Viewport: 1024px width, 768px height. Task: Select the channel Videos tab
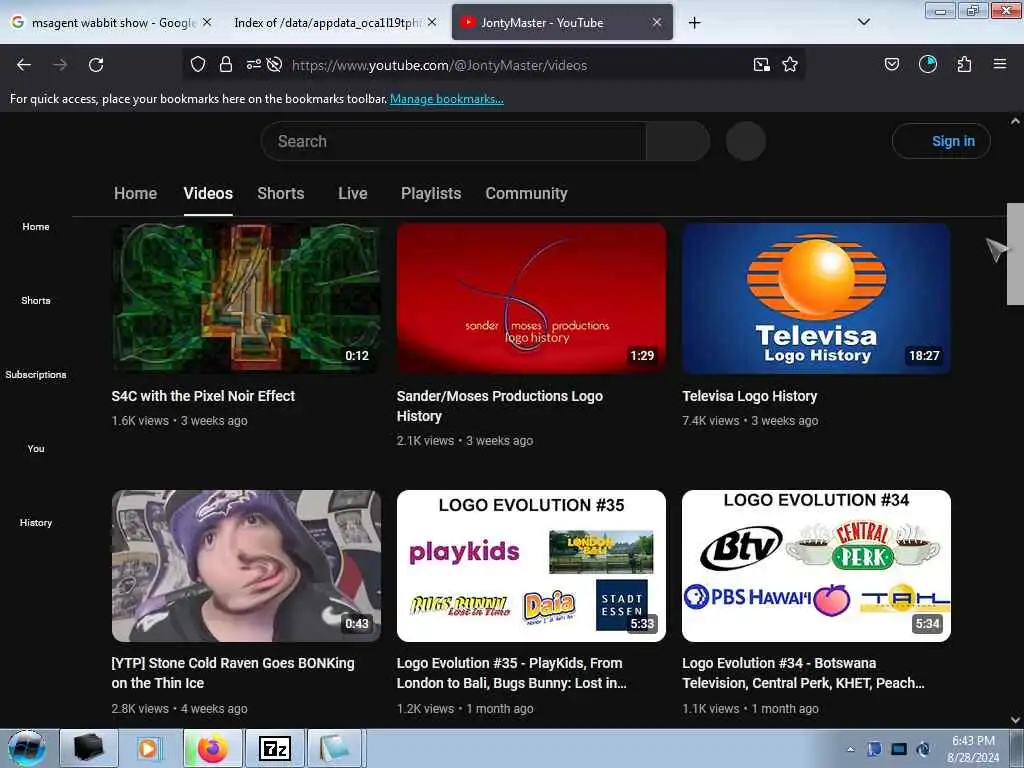pyautogui.click(x=208, y=193)
